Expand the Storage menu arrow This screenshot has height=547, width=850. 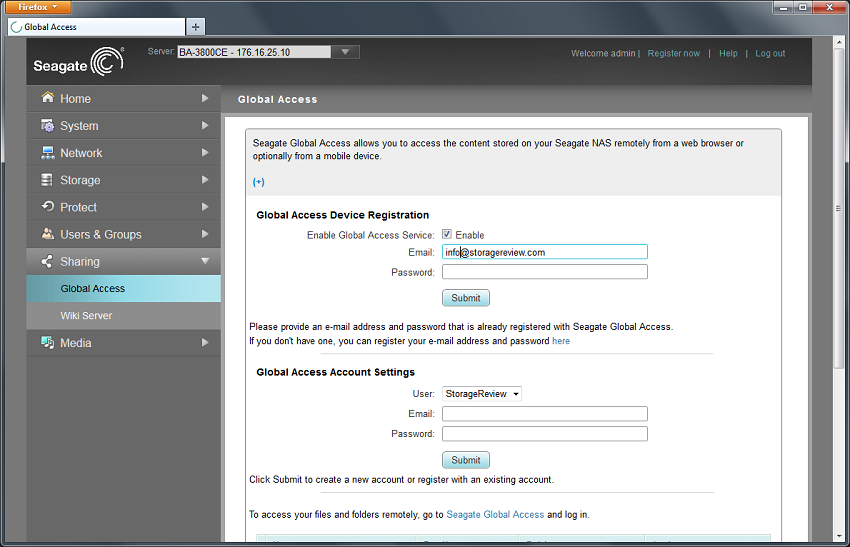(205, 179)
